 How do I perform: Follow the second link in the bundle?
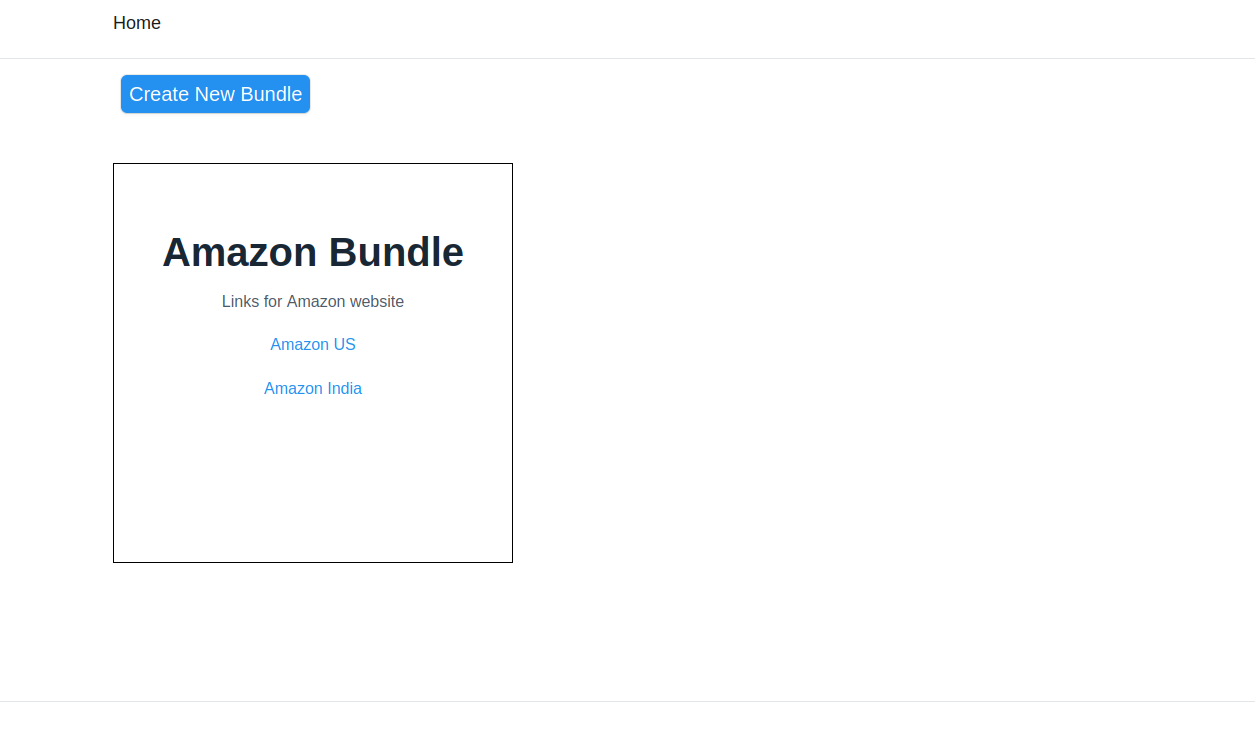point(313,388)
